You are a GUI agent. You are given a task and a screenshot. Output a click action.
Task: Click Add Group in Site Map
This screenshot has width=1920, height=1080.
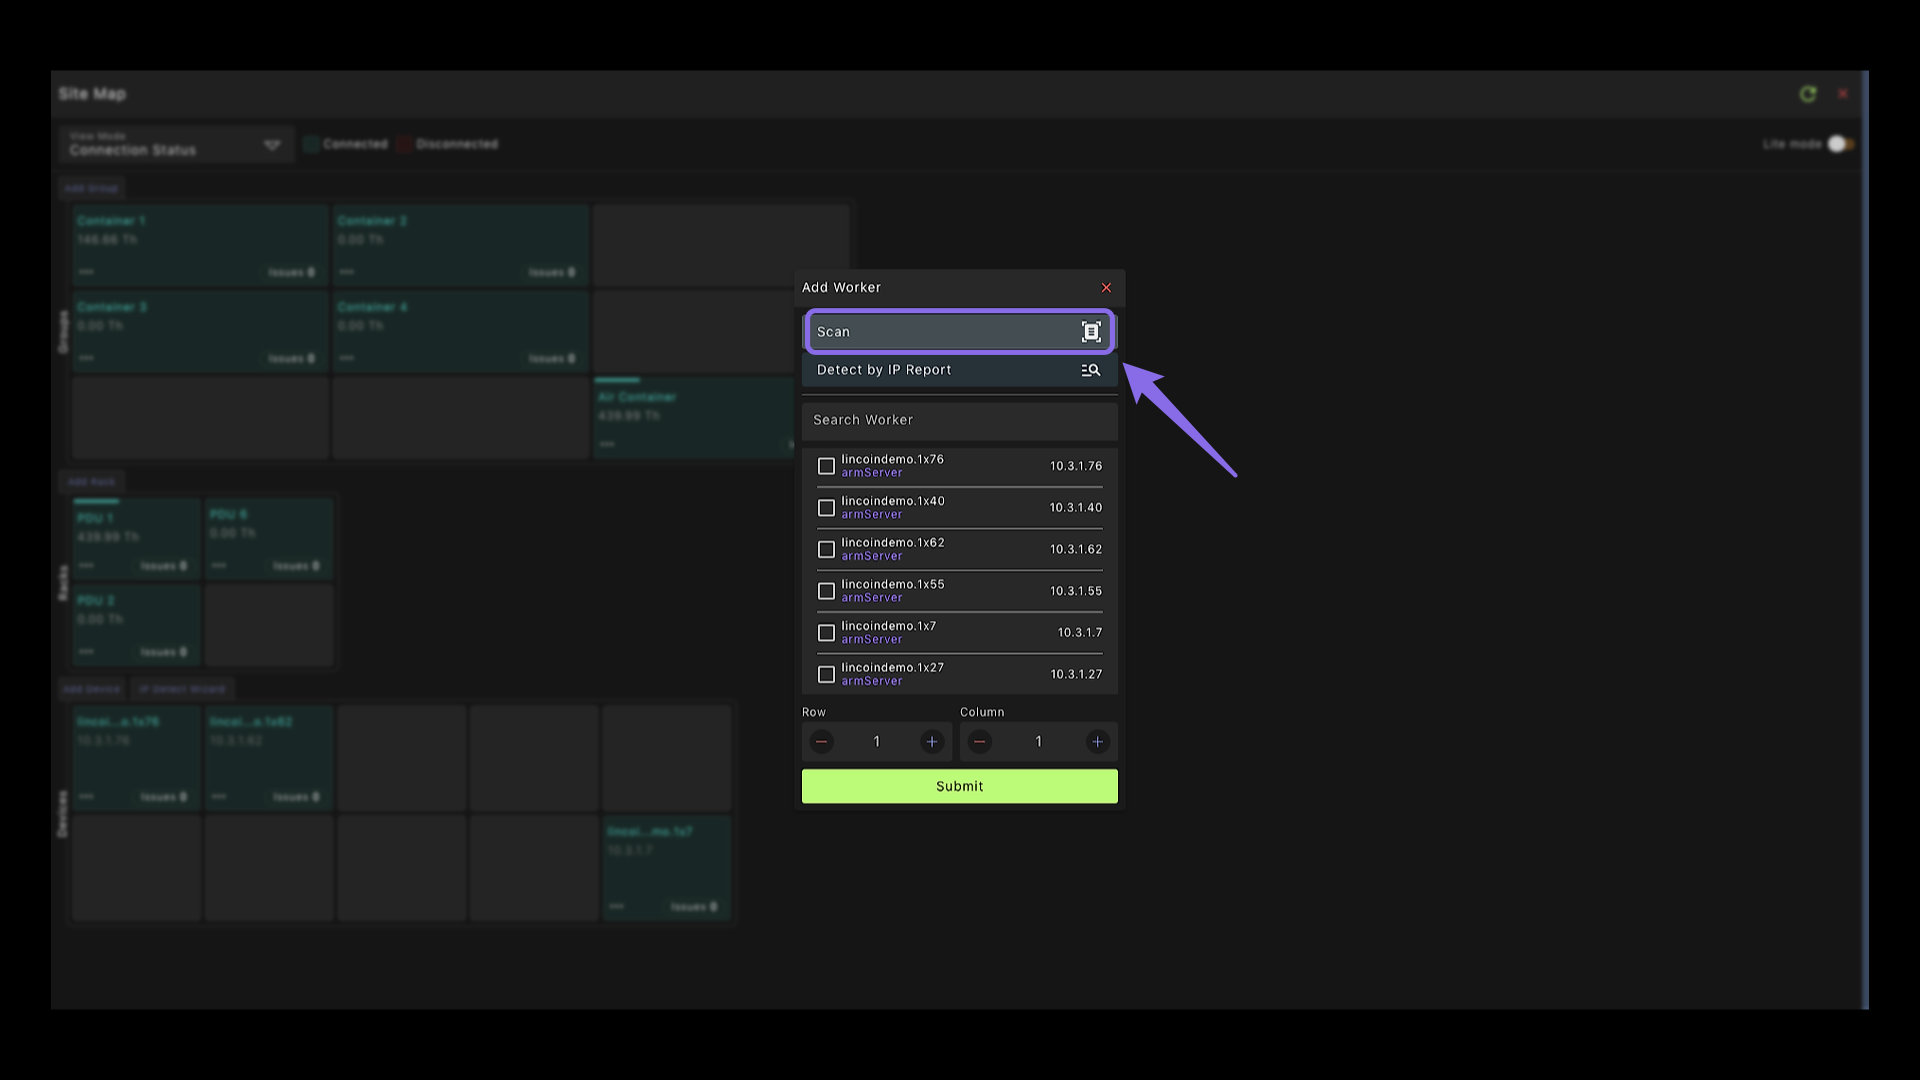tap(91, 188)
